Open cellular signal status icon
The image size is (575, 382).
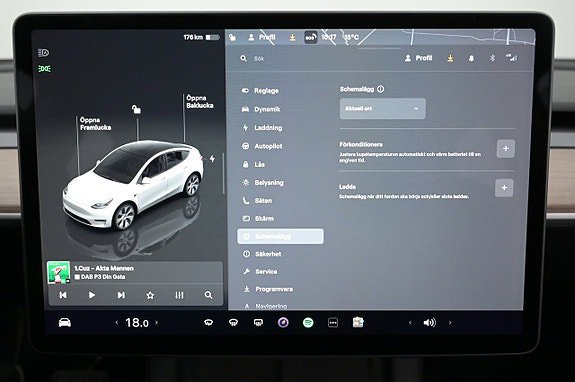(512, 58)
